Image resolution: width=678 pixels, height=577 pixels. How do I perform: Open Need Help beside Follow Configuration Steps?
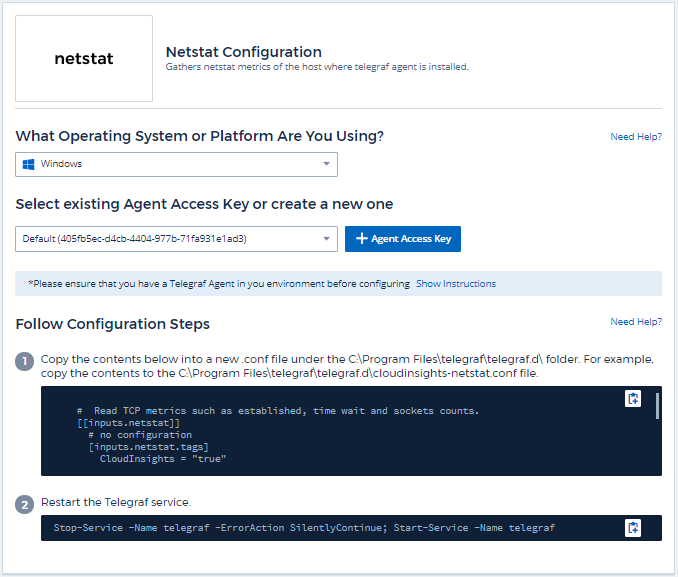point(636,322)
